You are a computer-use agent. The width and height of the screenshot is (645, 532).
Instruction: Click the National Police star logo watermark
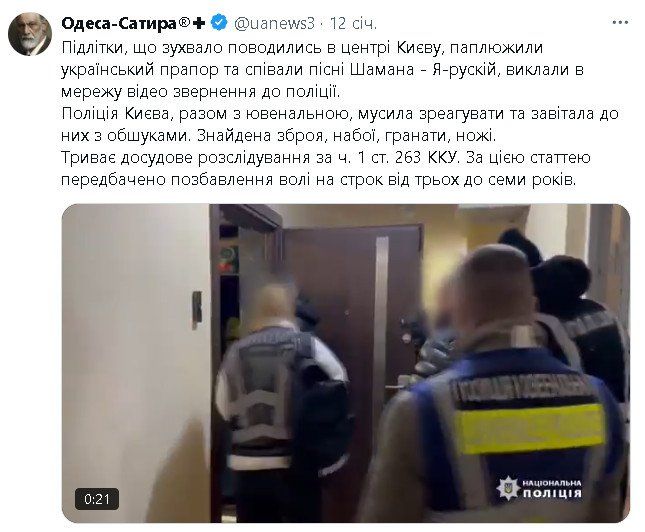[x=508, y=488]
